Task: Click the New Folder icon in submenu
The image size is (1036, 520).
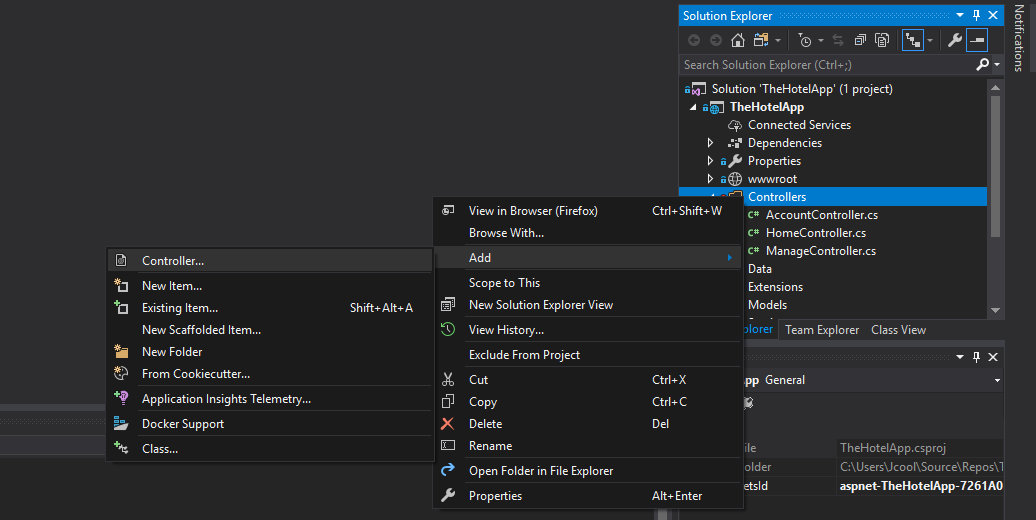Action: (x=121, y=352)
